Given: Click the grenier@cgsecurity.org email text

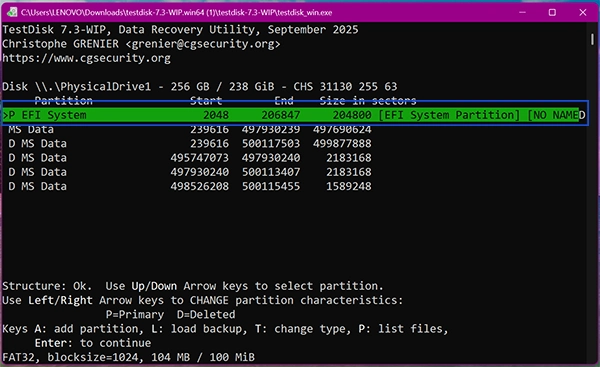Looking at the screenshot, I should (x=203, y=44).
